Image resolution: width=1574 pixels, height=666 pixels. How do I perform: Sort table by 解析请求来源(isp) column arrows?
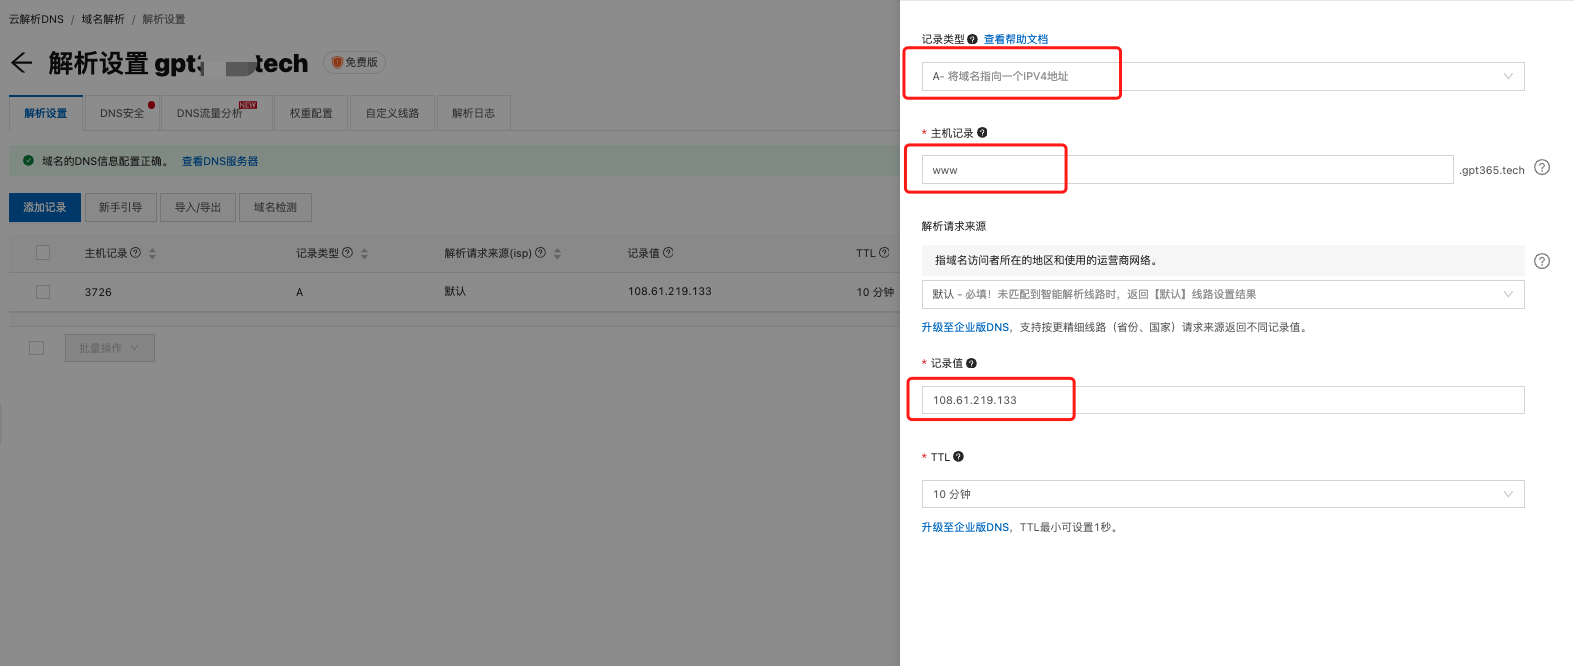tap(557, 254)
